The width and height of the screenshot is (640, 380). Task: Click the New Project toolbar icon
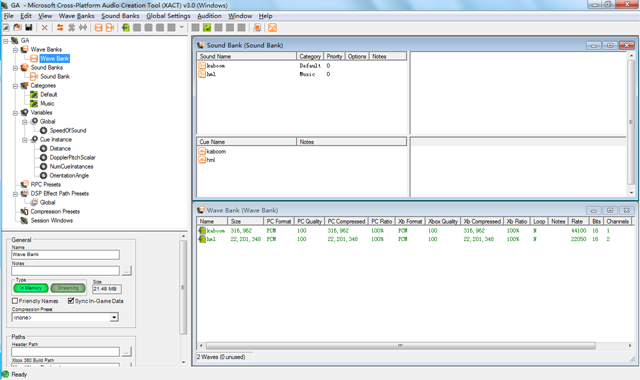(x=6, y=27)
